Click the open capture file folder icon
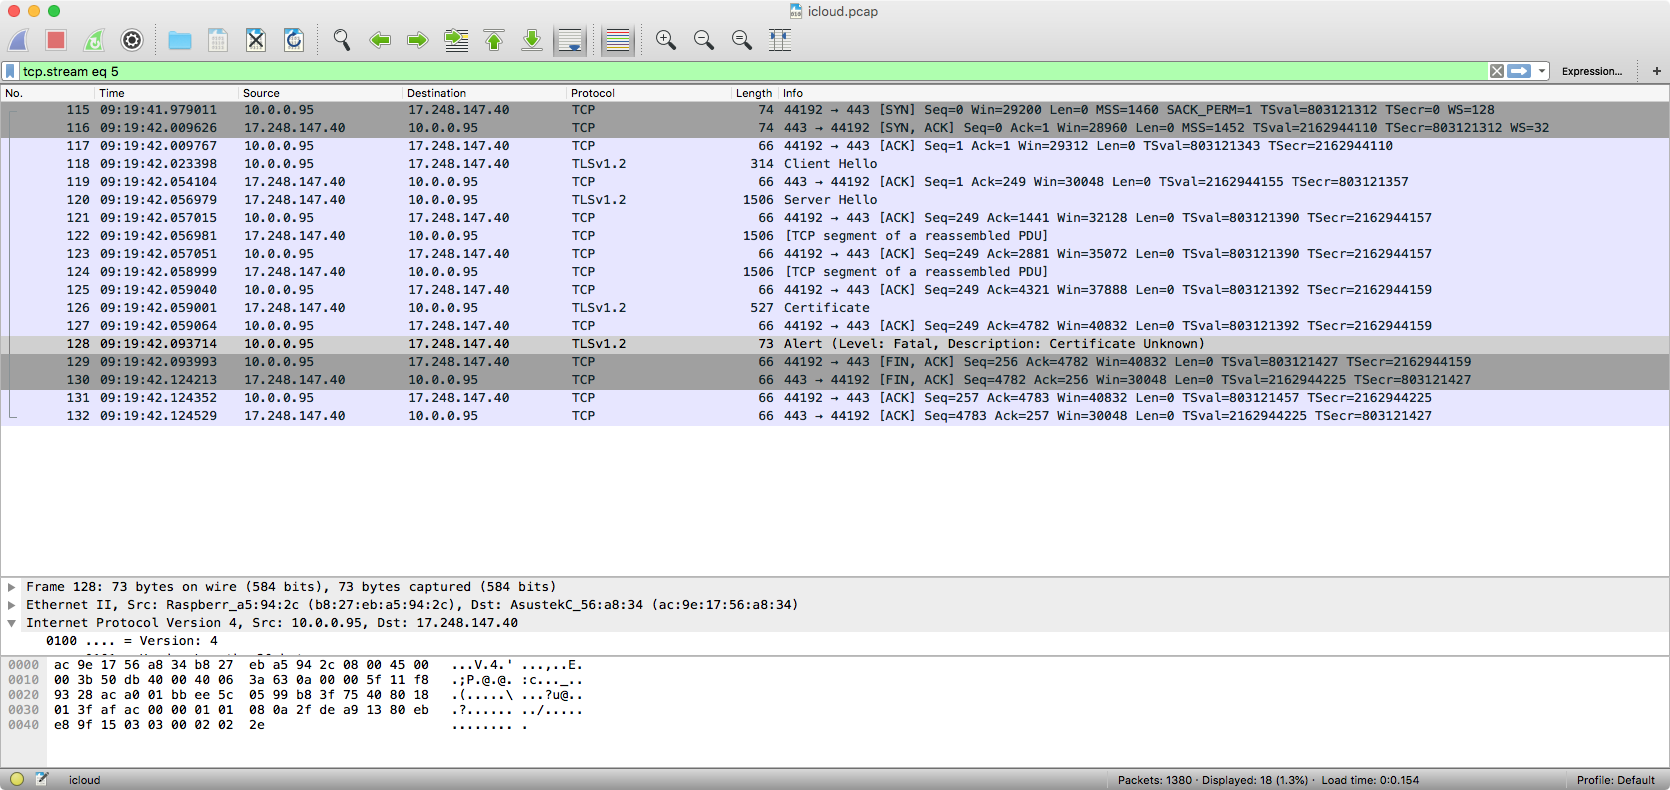The height and width of the screenshot is (790, 1670). click(180, 40)
